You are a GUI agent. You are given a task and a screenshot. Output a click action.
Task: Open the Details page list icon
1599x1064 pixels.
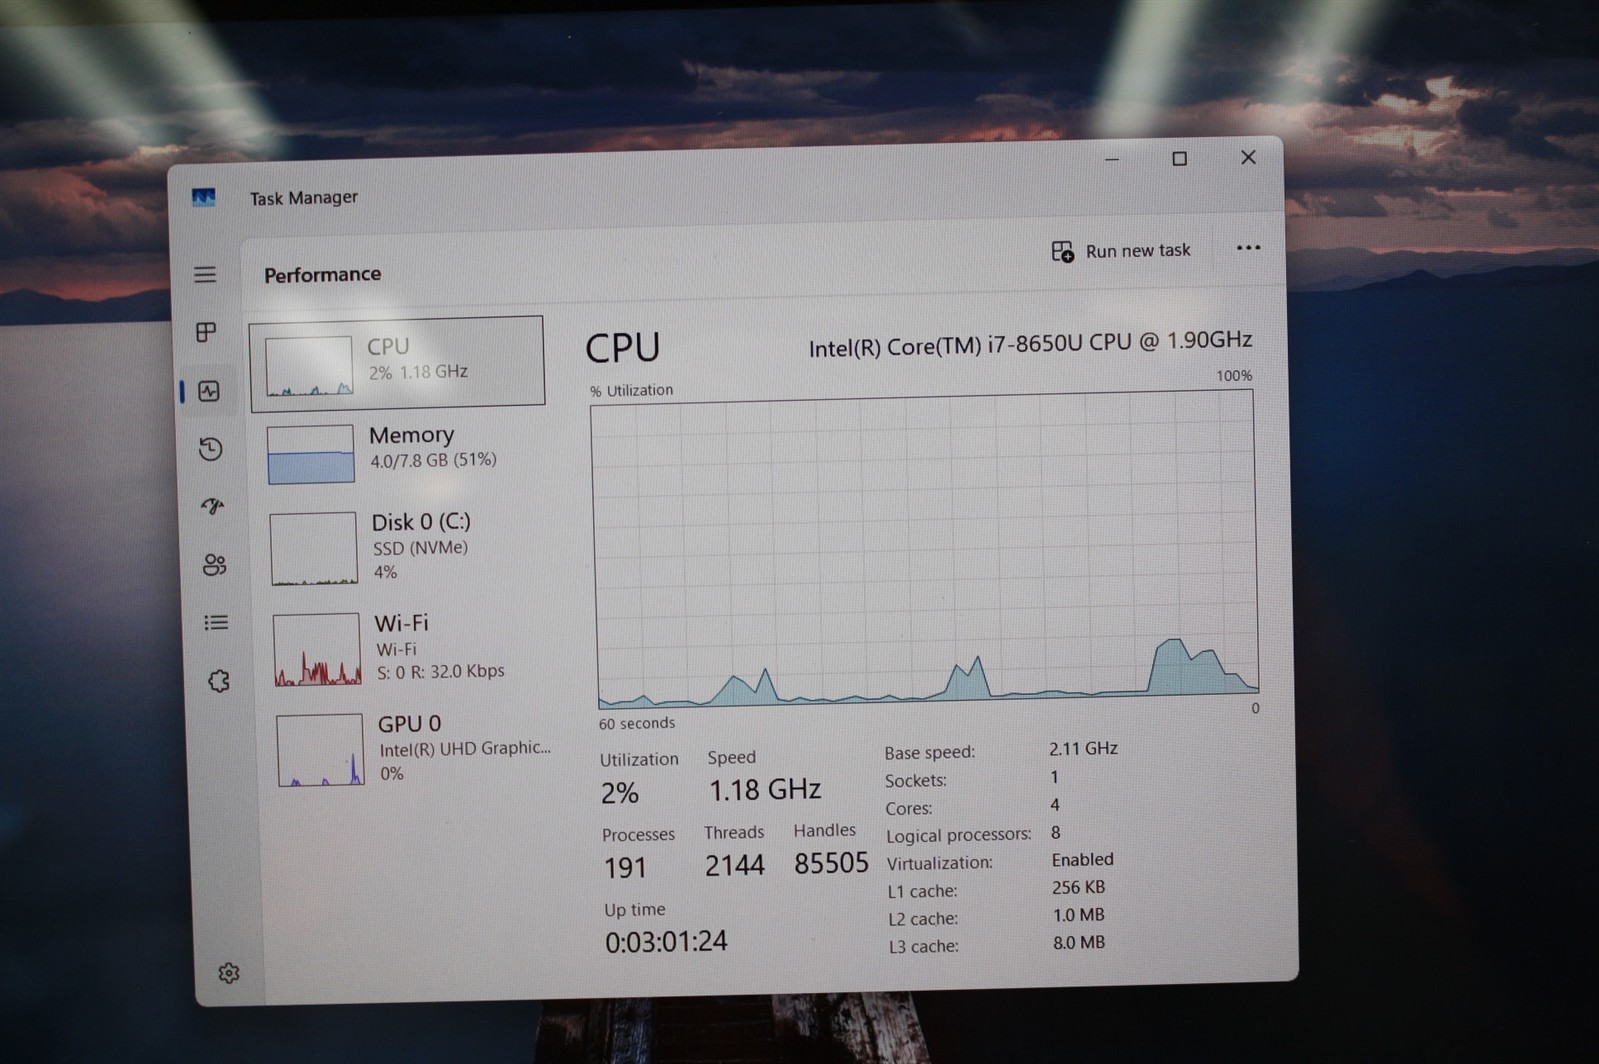(x=216, y=623)
